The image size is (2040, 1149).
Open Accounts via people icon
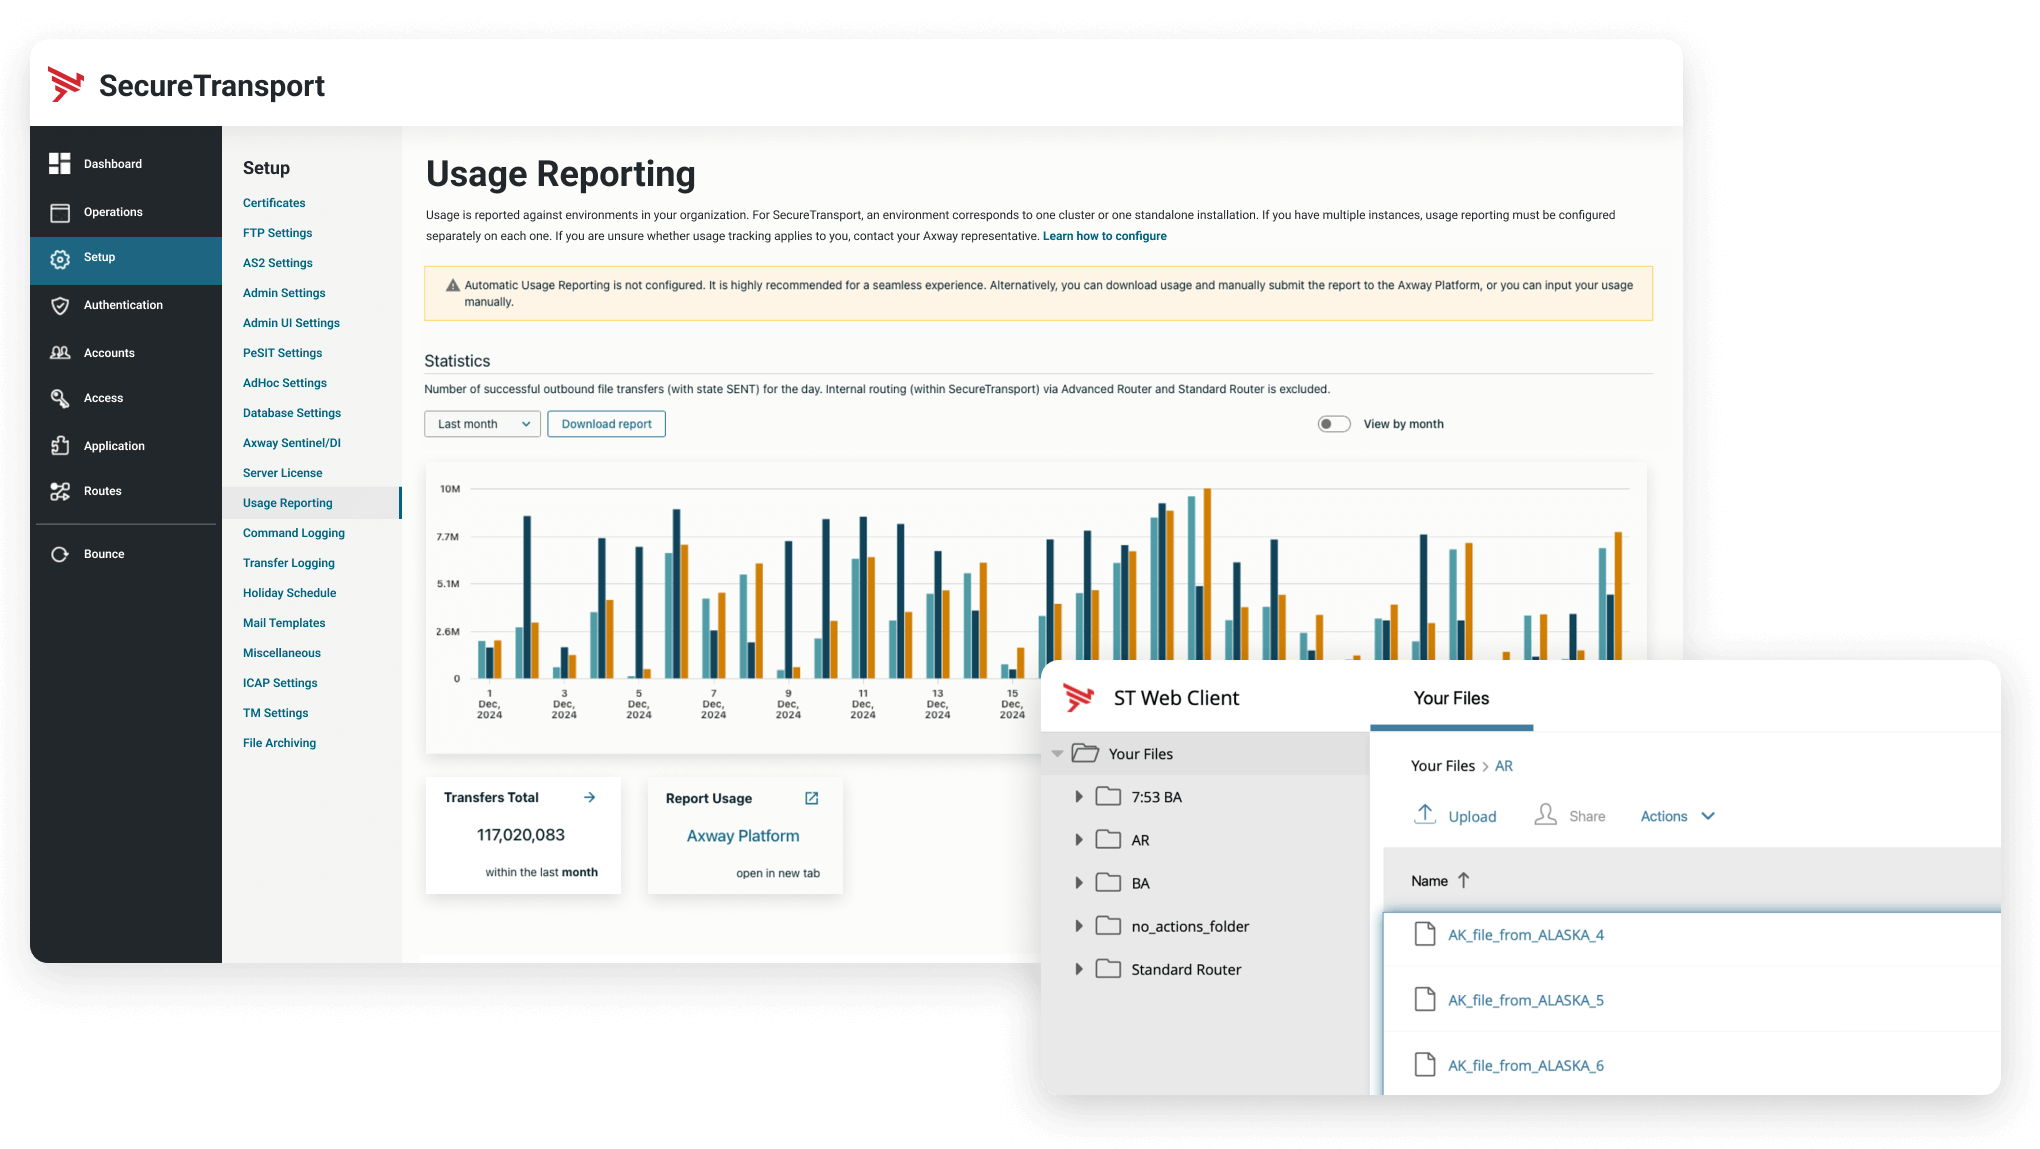click(x=60, y=353)
